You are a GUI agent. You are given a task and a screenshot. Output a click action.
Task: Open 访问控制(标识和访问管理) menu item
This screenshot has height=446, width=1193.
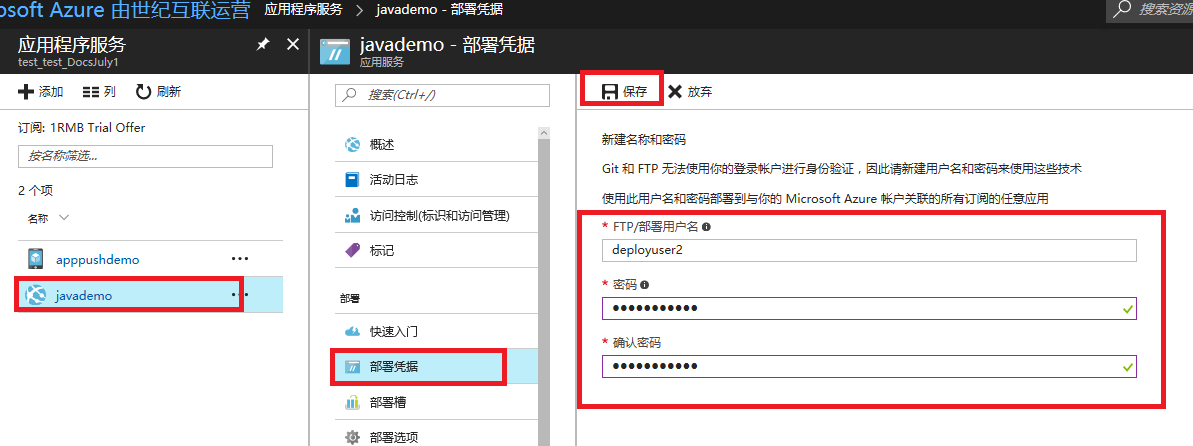click(x=435, y=215)
